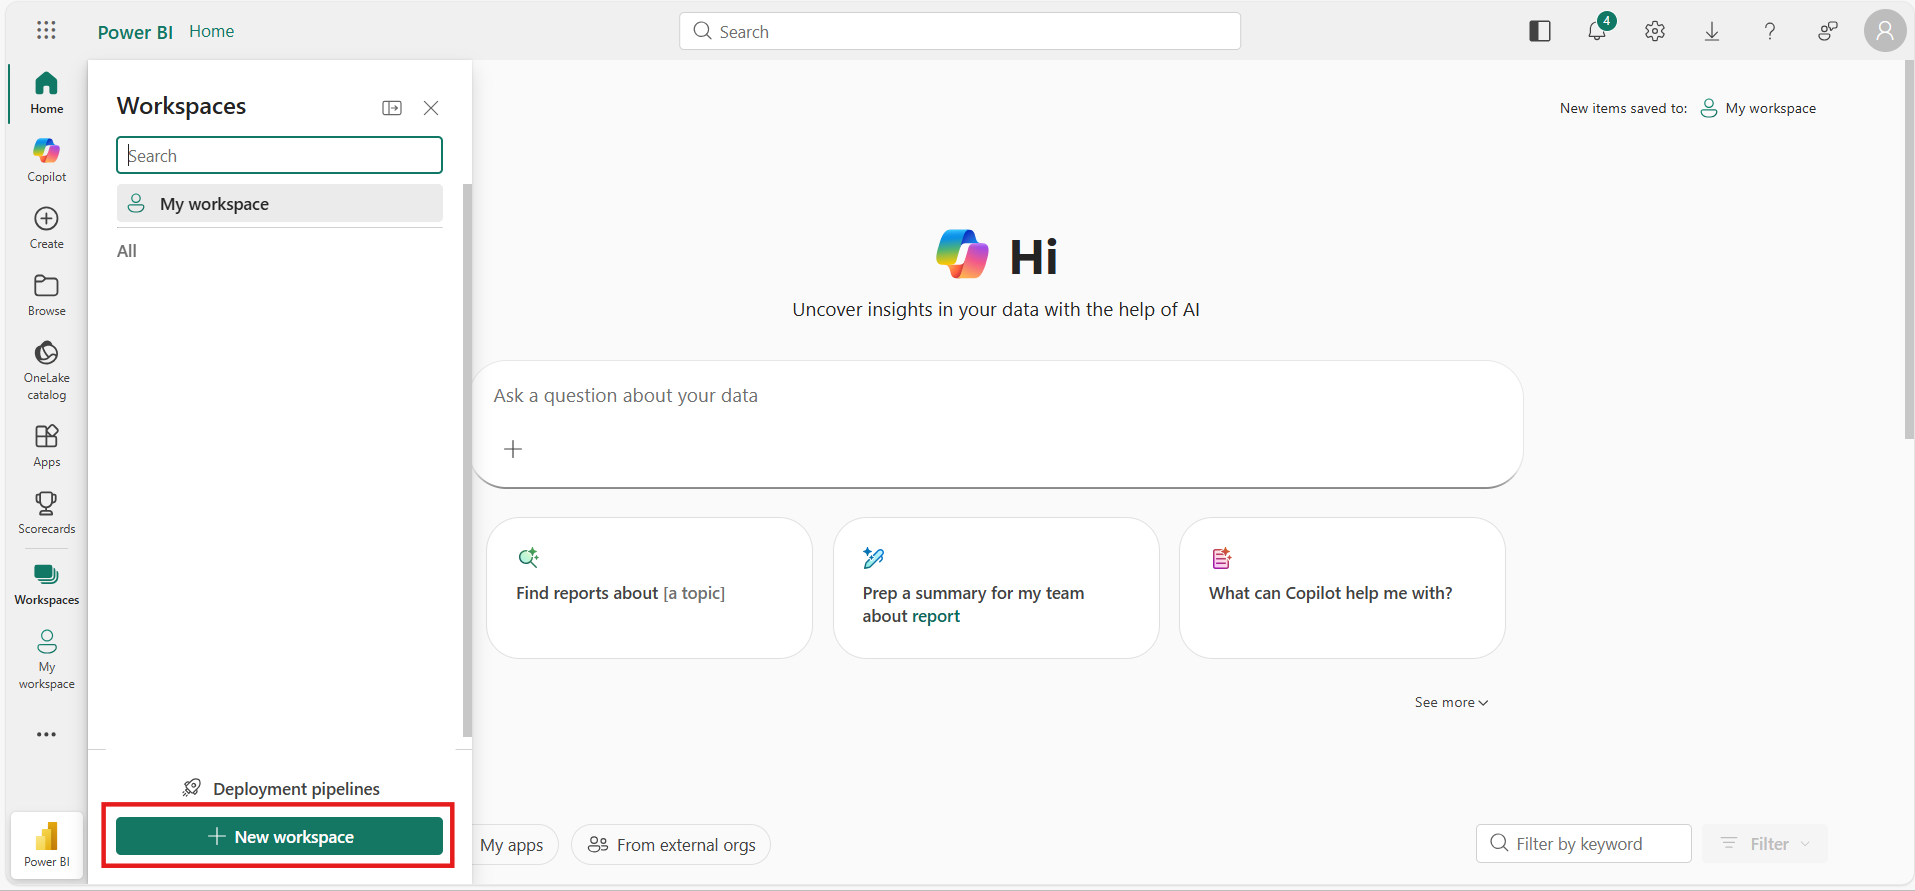Screen dimensions: 1915x891
Task: Click the Download arrow icon
Action: click(x=1712, y=31)
